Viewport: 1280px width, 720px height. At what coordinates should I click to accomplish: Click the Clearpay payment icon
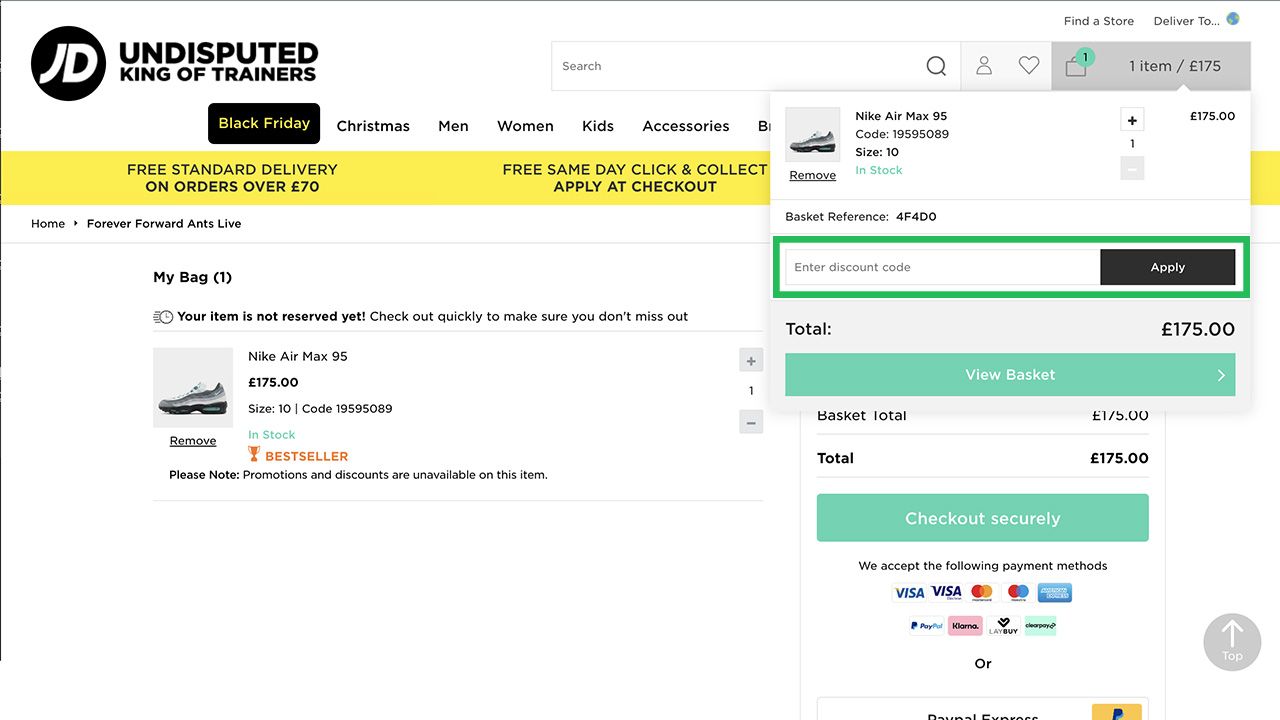pos(1040,626)
